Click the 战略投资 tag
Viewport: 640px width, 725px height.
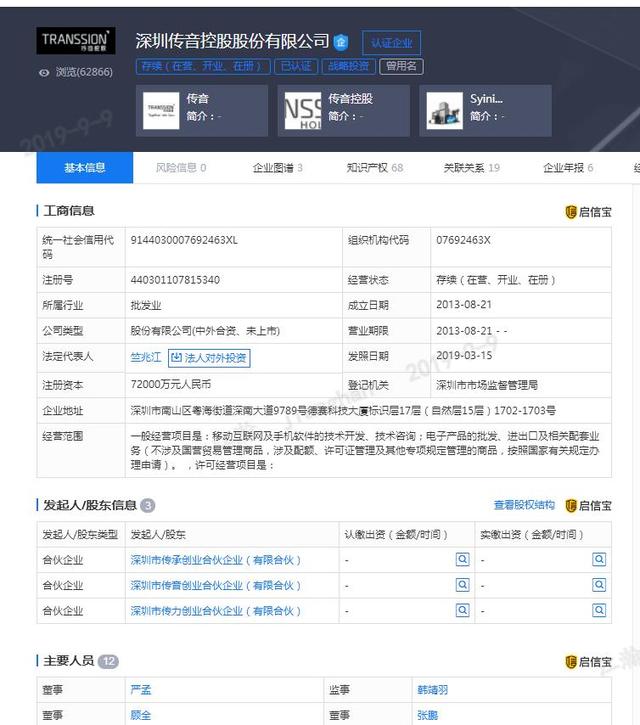349,66
